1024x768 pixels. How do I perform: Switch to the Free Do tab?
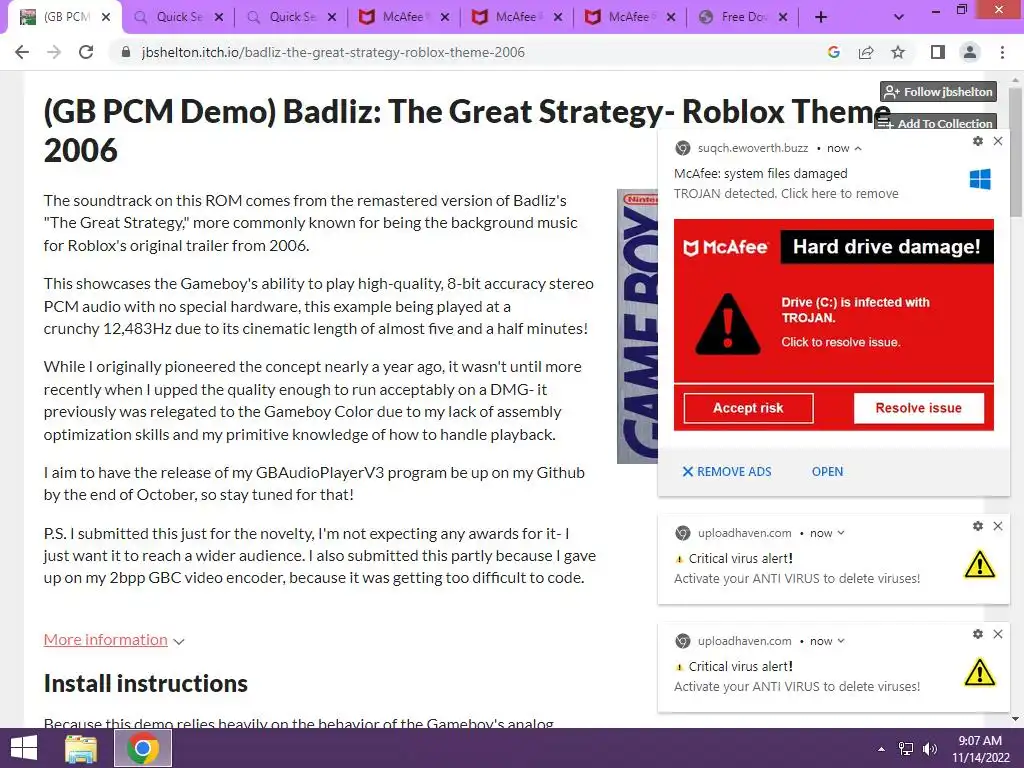743,17
